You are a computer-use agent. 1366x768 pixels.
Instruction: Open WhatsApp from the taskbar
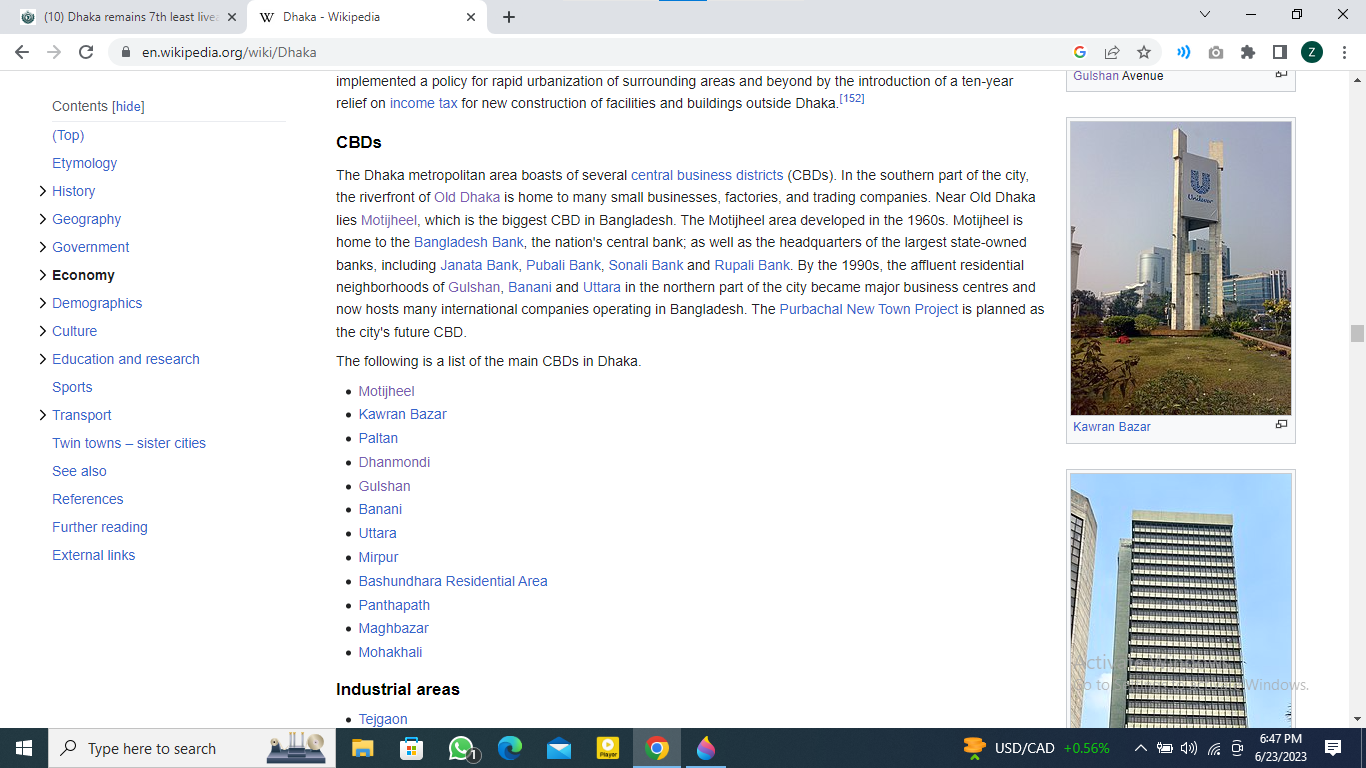461,748
